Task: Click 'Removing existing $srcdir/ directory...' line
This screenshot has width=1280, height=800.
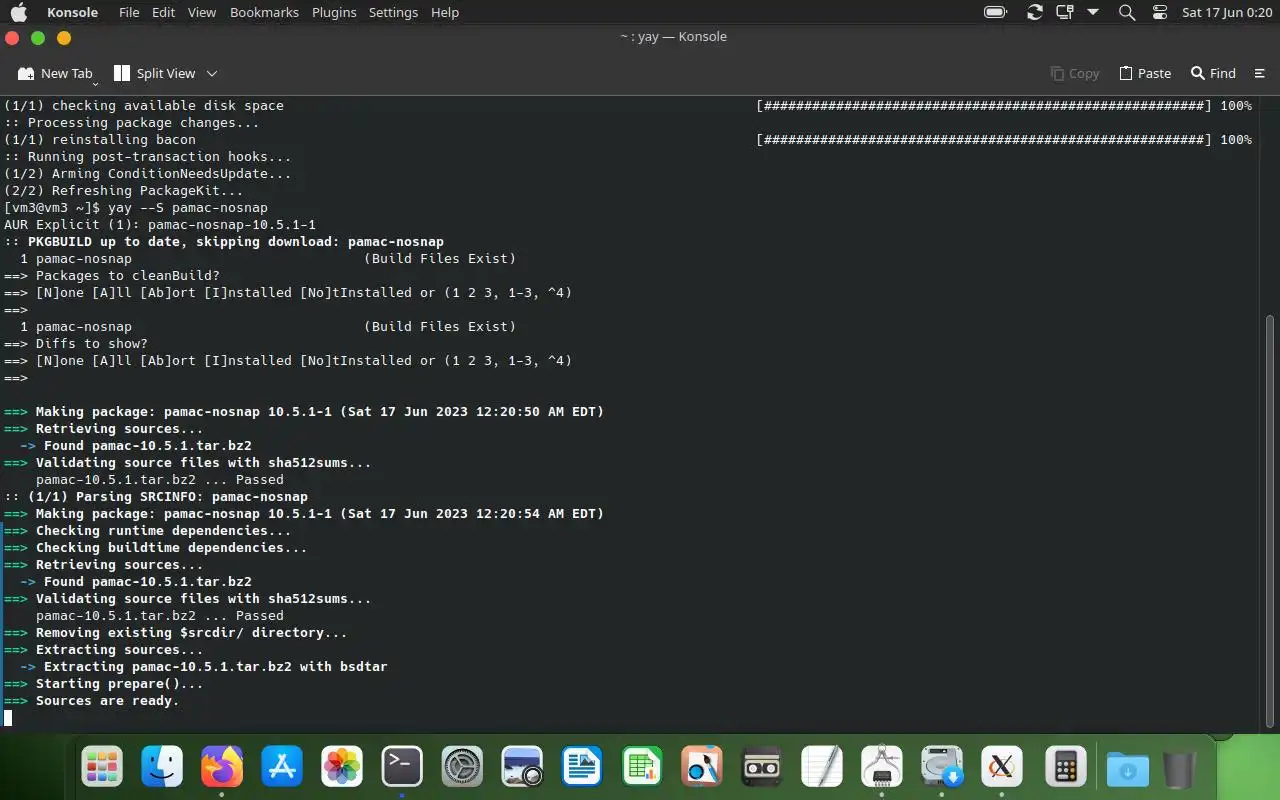Action: (192, 632)
